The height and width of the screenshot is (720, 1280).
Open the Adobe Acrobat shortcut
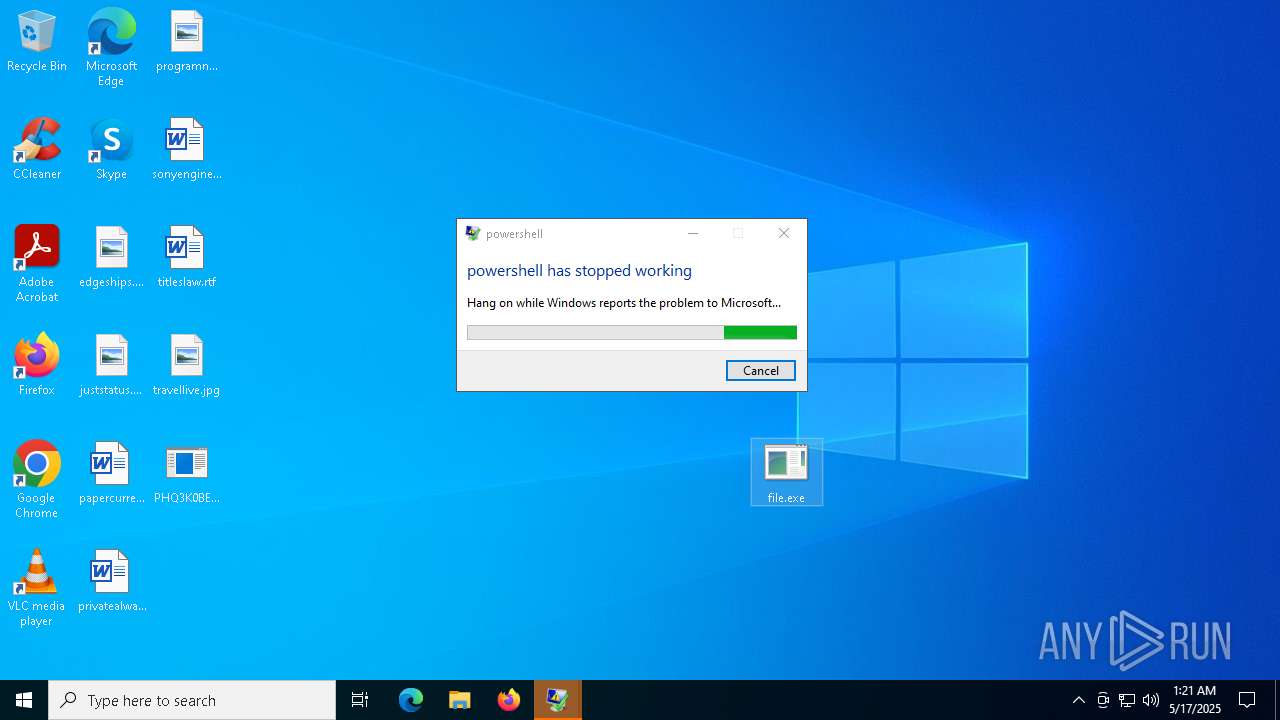click(x=37, y=264)
